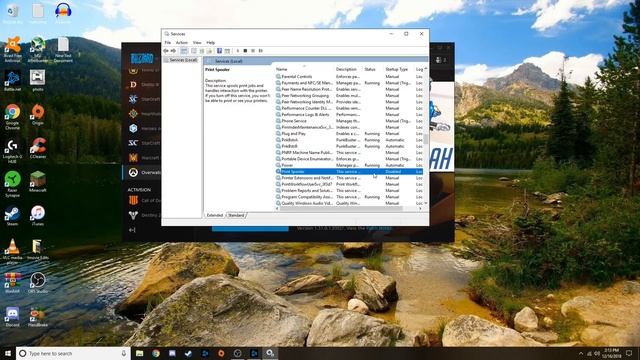The image size is (640, 360).
Task: Select the Performance Logs & Alerts row
Action: click(x=349, y=114)
